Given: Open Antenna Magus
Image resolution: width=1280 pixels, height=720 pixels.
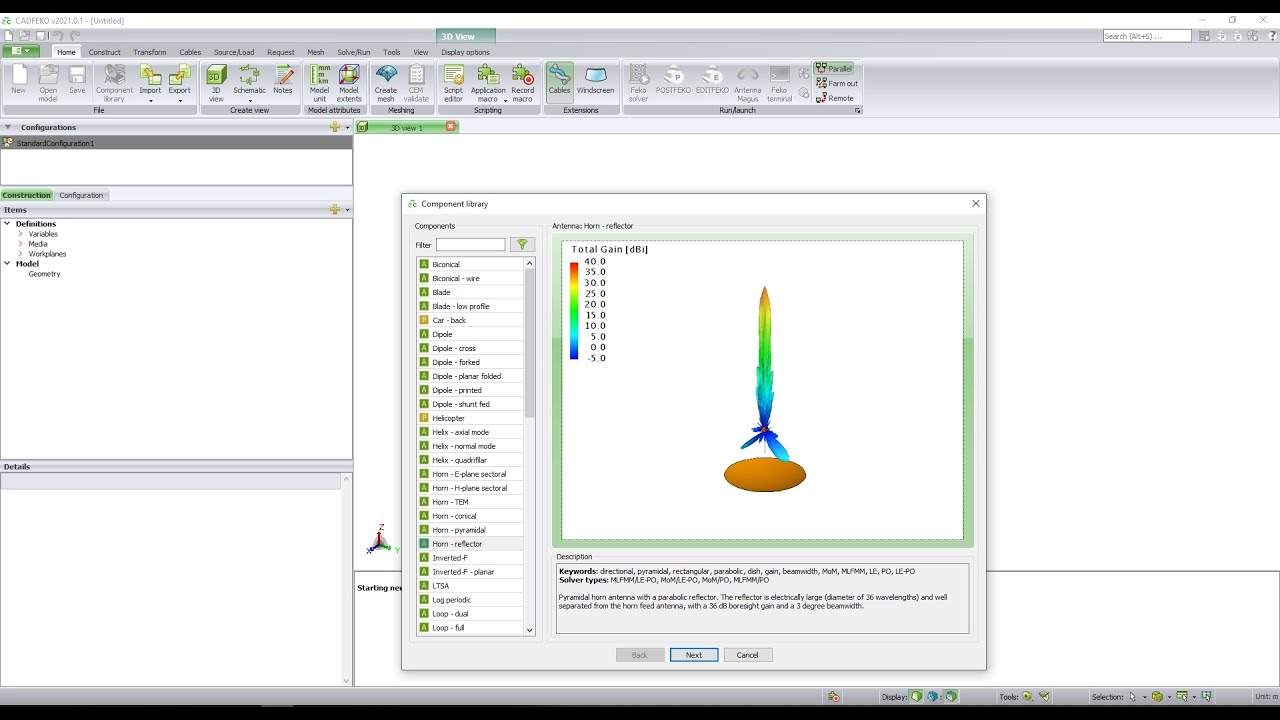Looking at the screenshot, I should pos(747,83).
